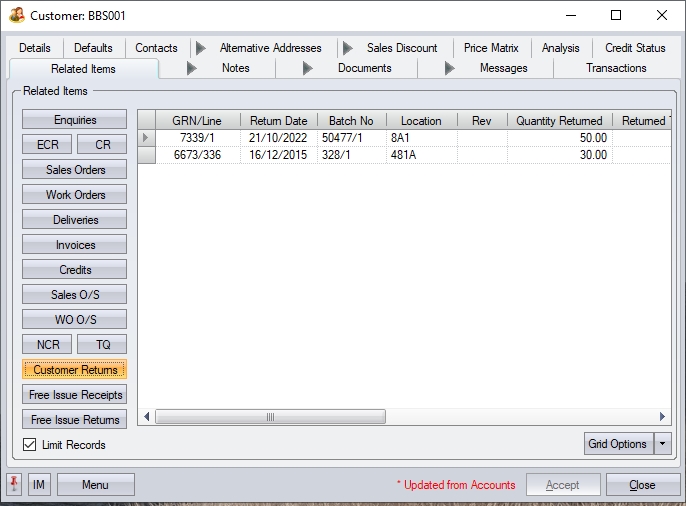Image resolution: width=686 pixels, height=506 pixels.
Task: Show related Sales Orders
Action: coord(75,170)
